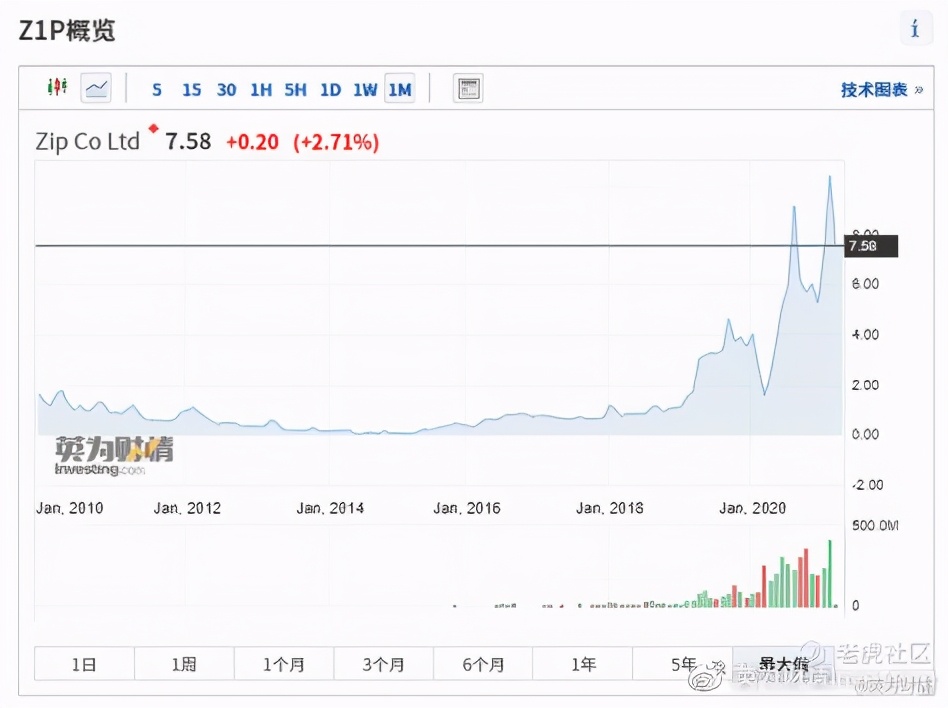Image resolution: width=948 pixels, height=708 pixels.
Task: Set the interval to 1D
Action: pyautogui.click(x=331, y=90)
